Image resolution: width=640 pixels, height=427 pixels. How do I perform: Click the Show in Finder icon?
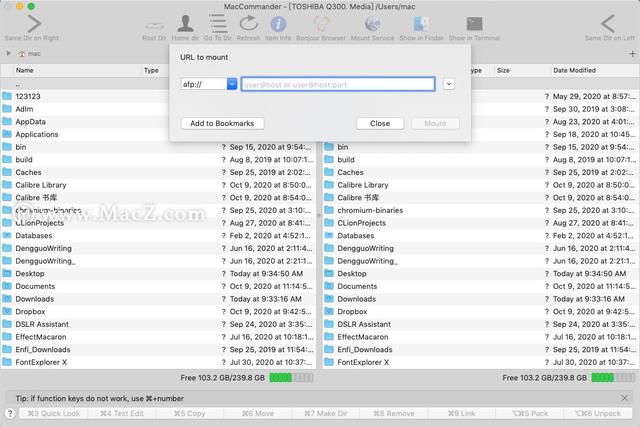(421, 24)
